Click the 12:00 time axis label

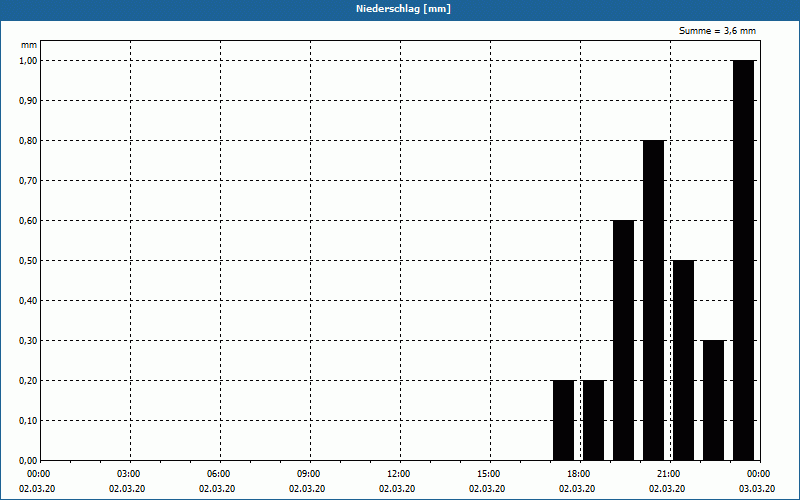pos(401,474)
